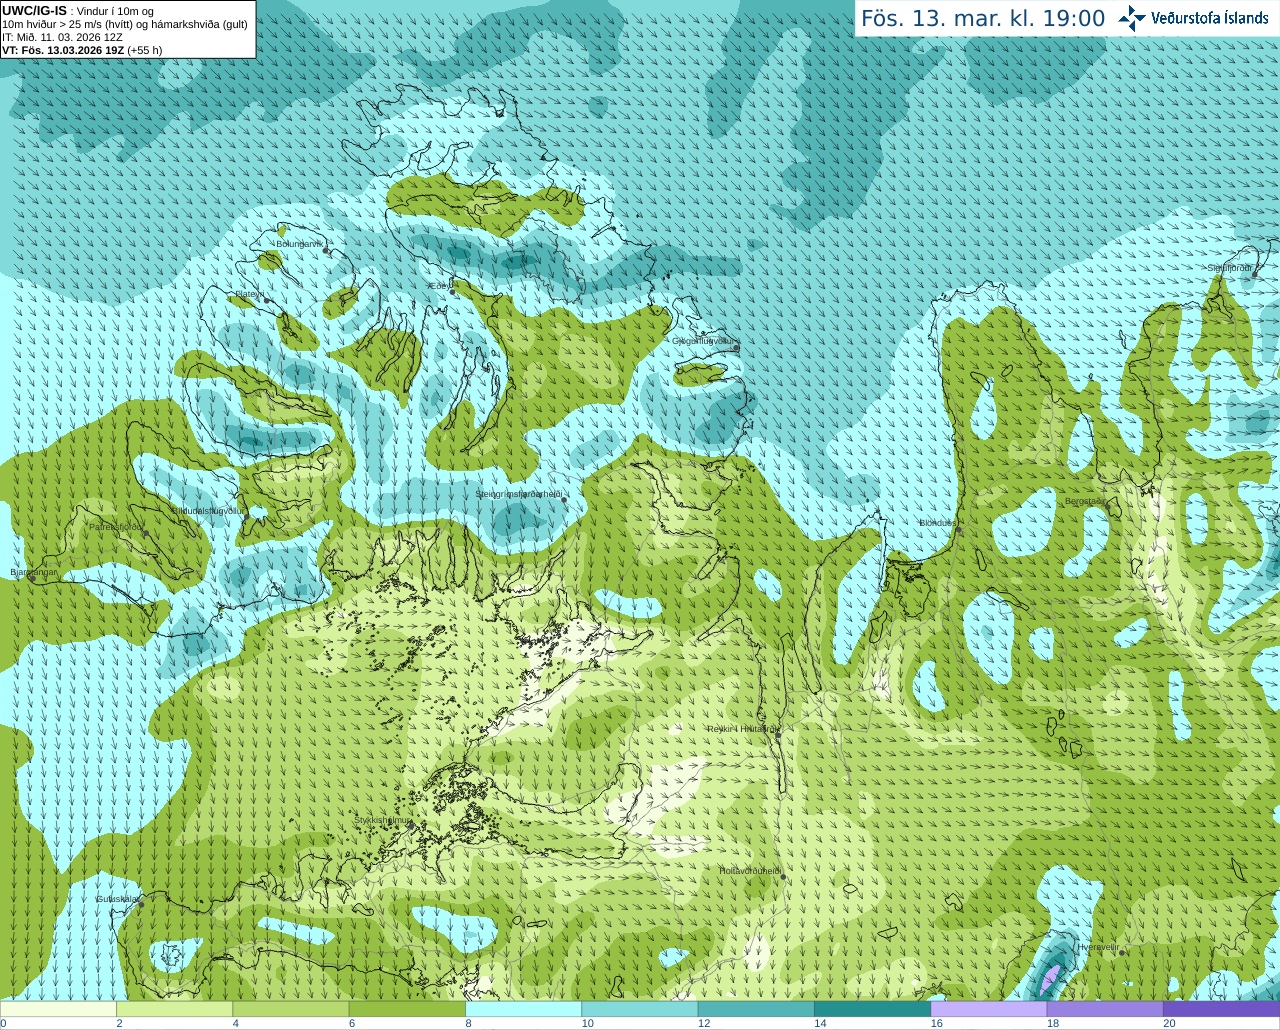Choose the 16–18 m/s lavender legend swatch

(x=988, y=1009)
